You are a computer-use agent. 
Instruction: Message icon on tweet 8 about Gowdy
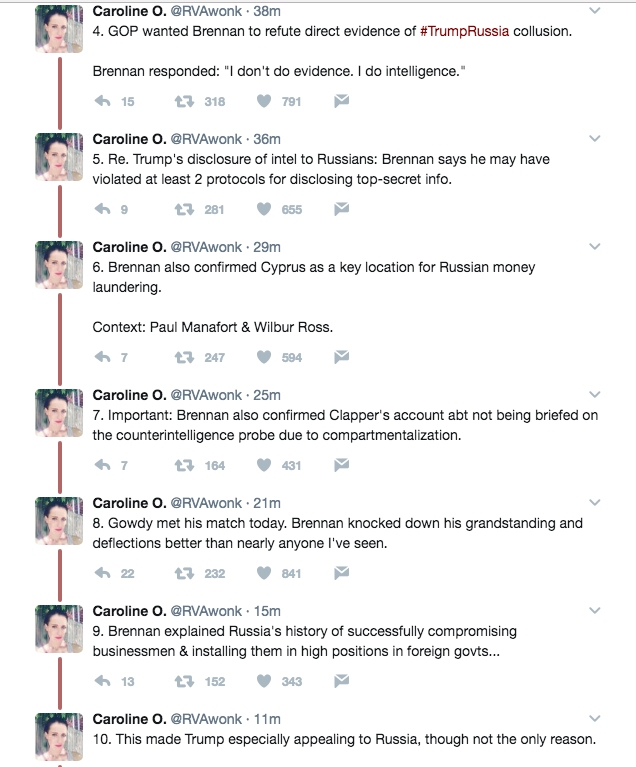coord(341,573)
